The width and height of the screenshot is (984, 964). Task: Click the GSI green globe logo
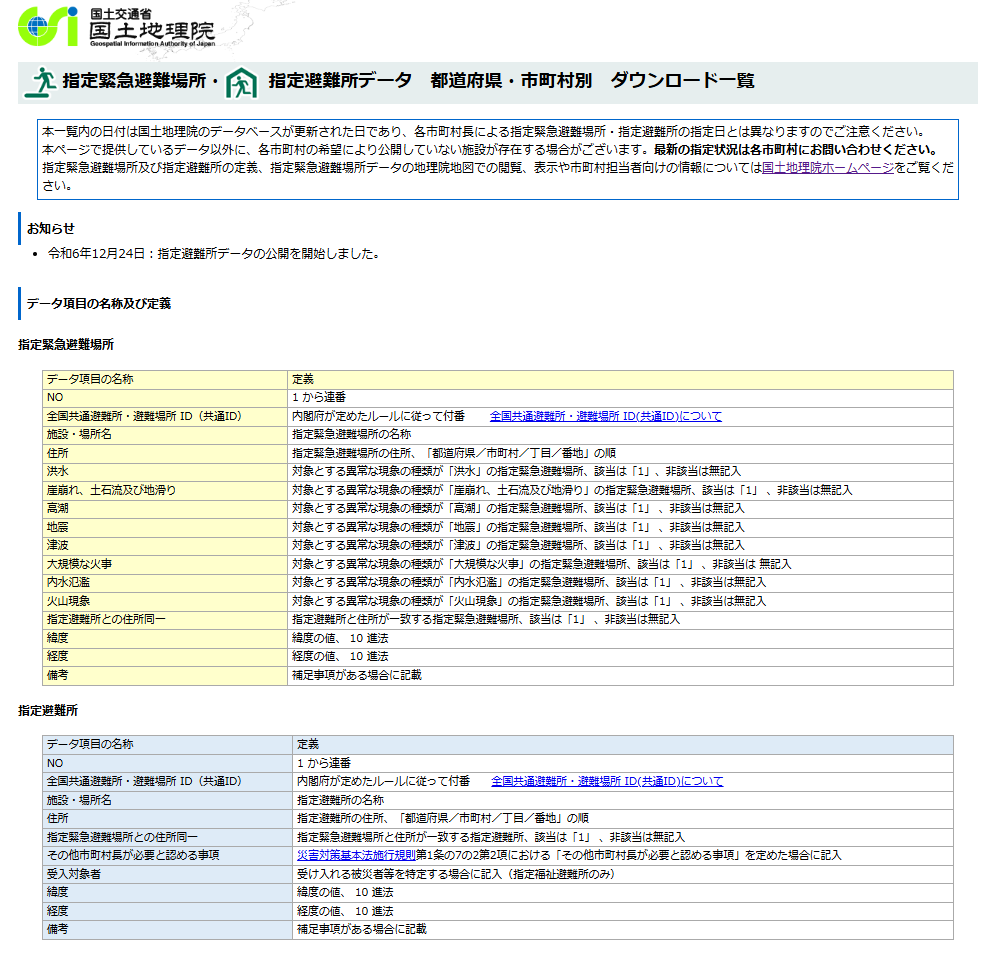click(x=48, y=27)
